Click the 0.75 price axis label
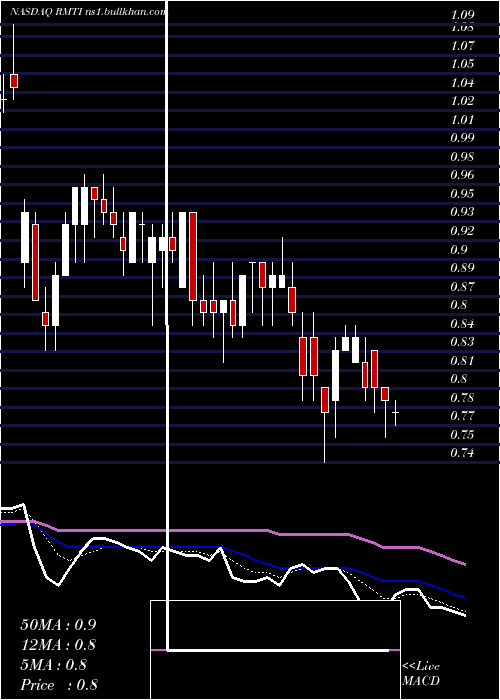 coord(462,434)
